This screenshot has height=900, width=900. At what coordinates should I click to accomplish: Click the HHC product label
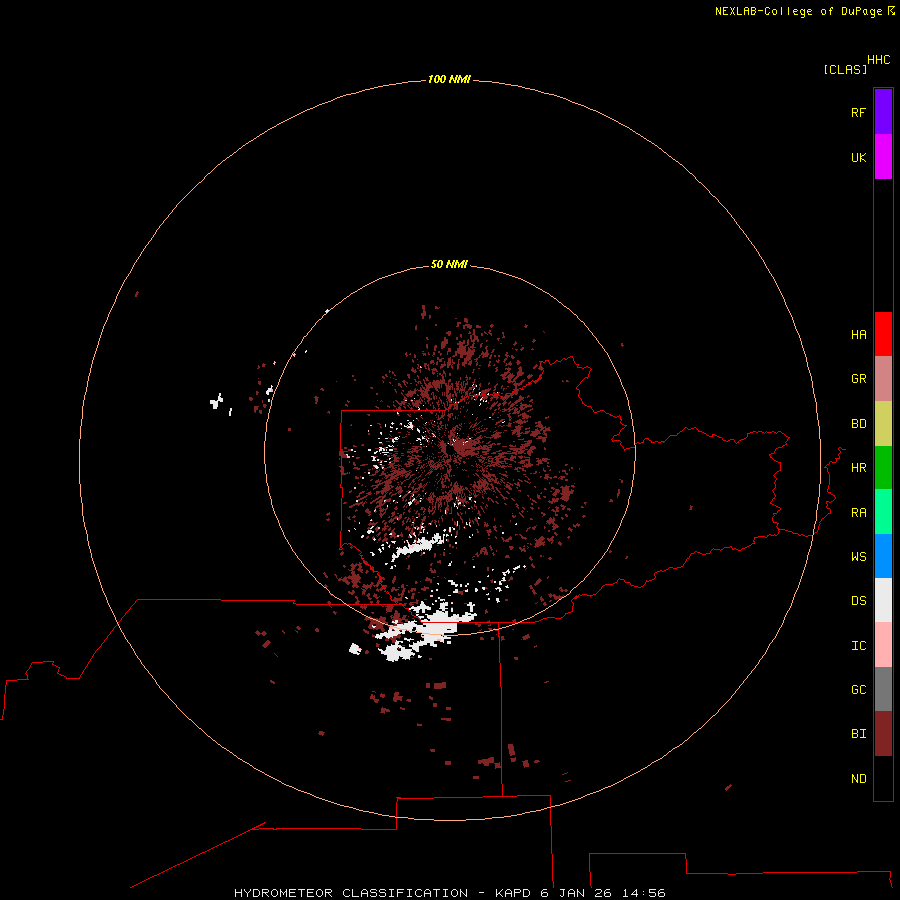[878, 60]
